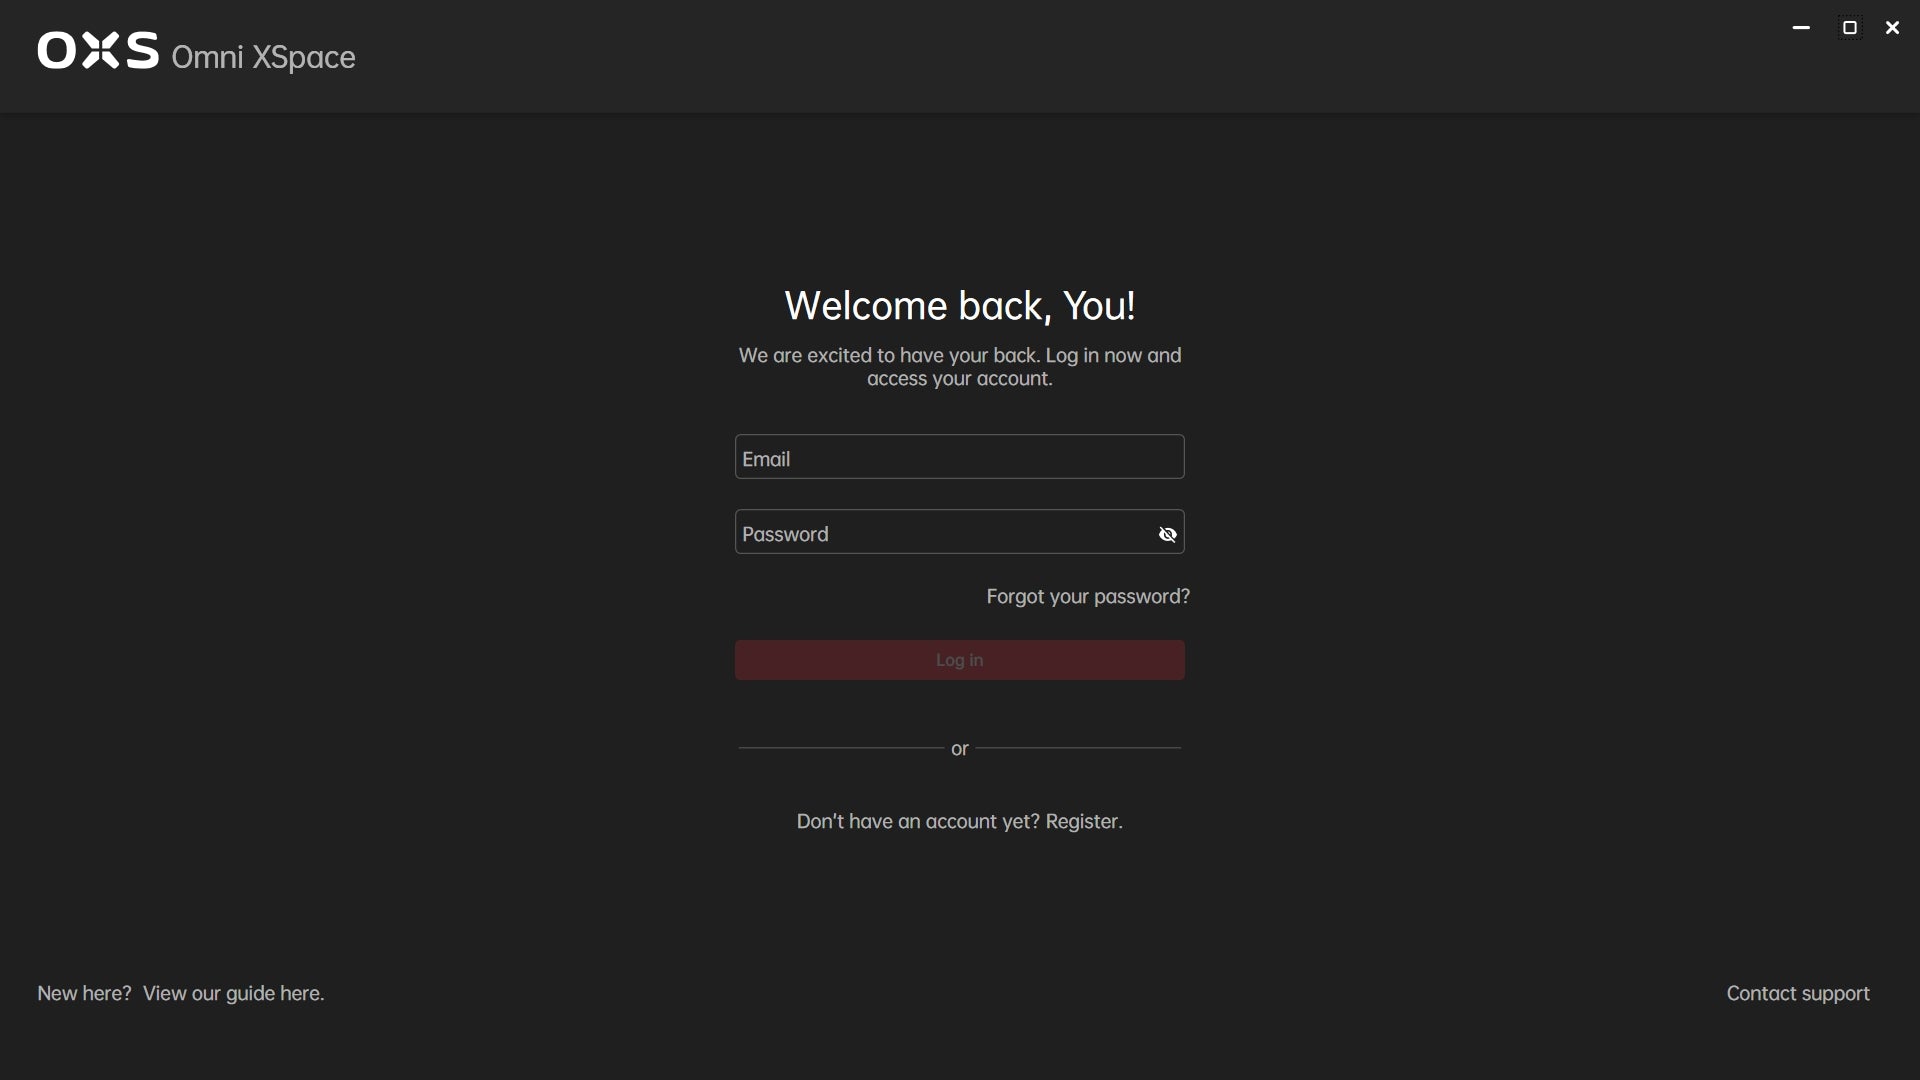This screenshot has width=1920, height=1080.
Task: Click divider line left of 'or'
Action: click(x=840, y=748)
